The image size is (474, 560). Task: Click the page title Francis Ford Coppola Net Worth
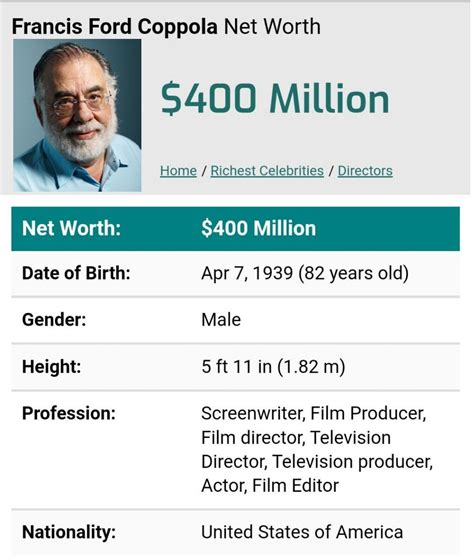point(166,26)
